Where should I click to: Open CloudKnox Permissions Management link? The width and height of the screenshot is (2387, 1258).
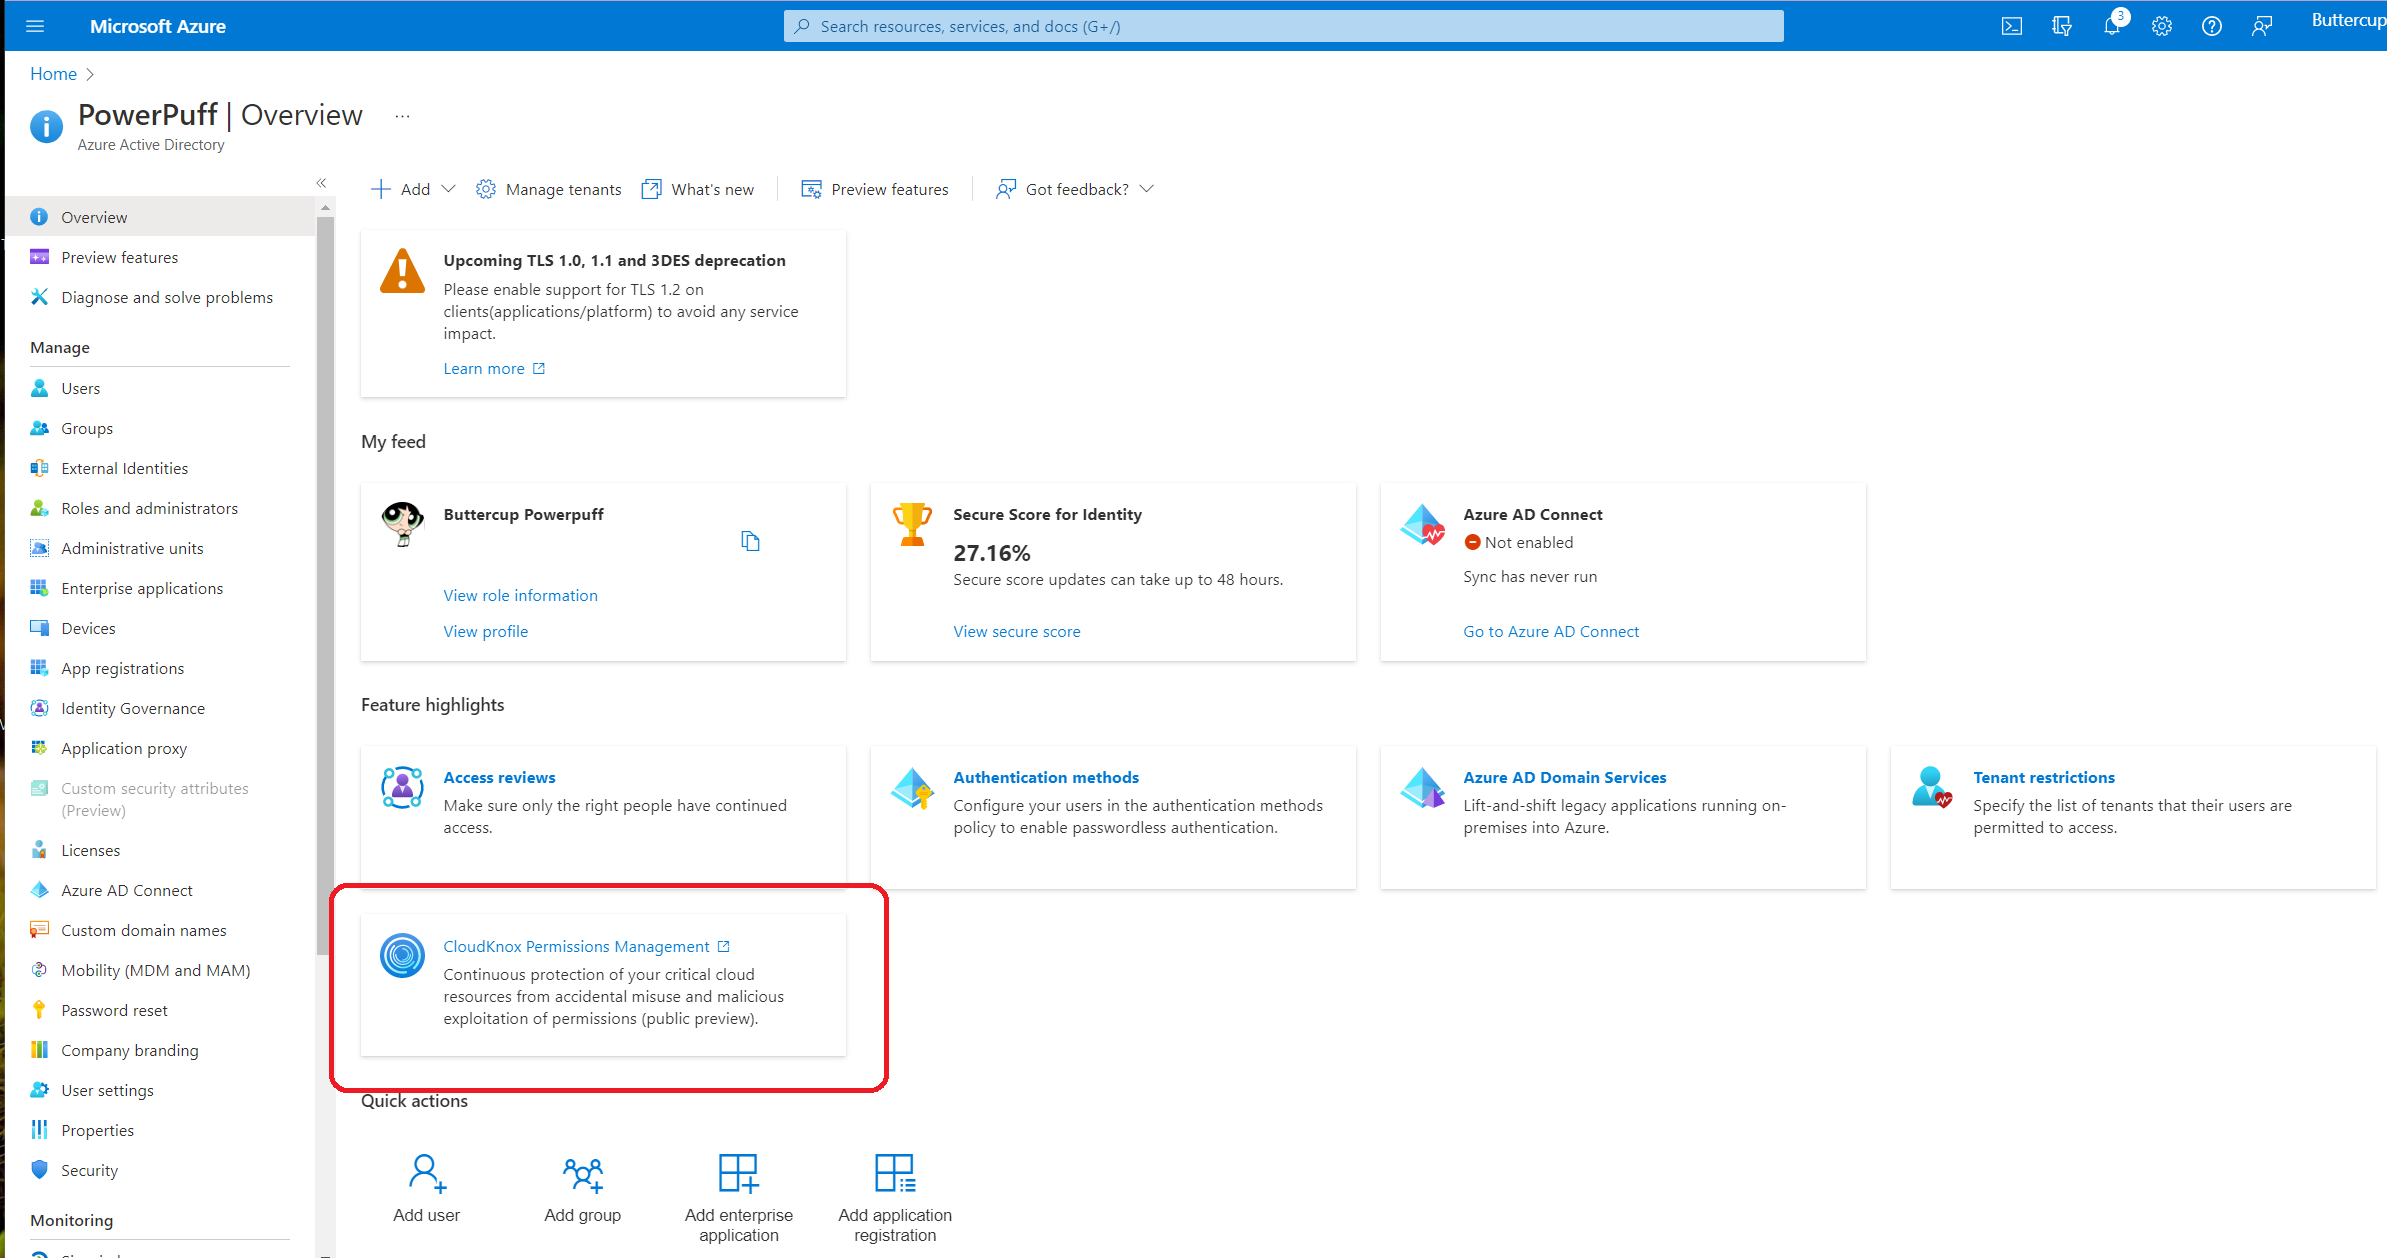[x=576, y=946]
